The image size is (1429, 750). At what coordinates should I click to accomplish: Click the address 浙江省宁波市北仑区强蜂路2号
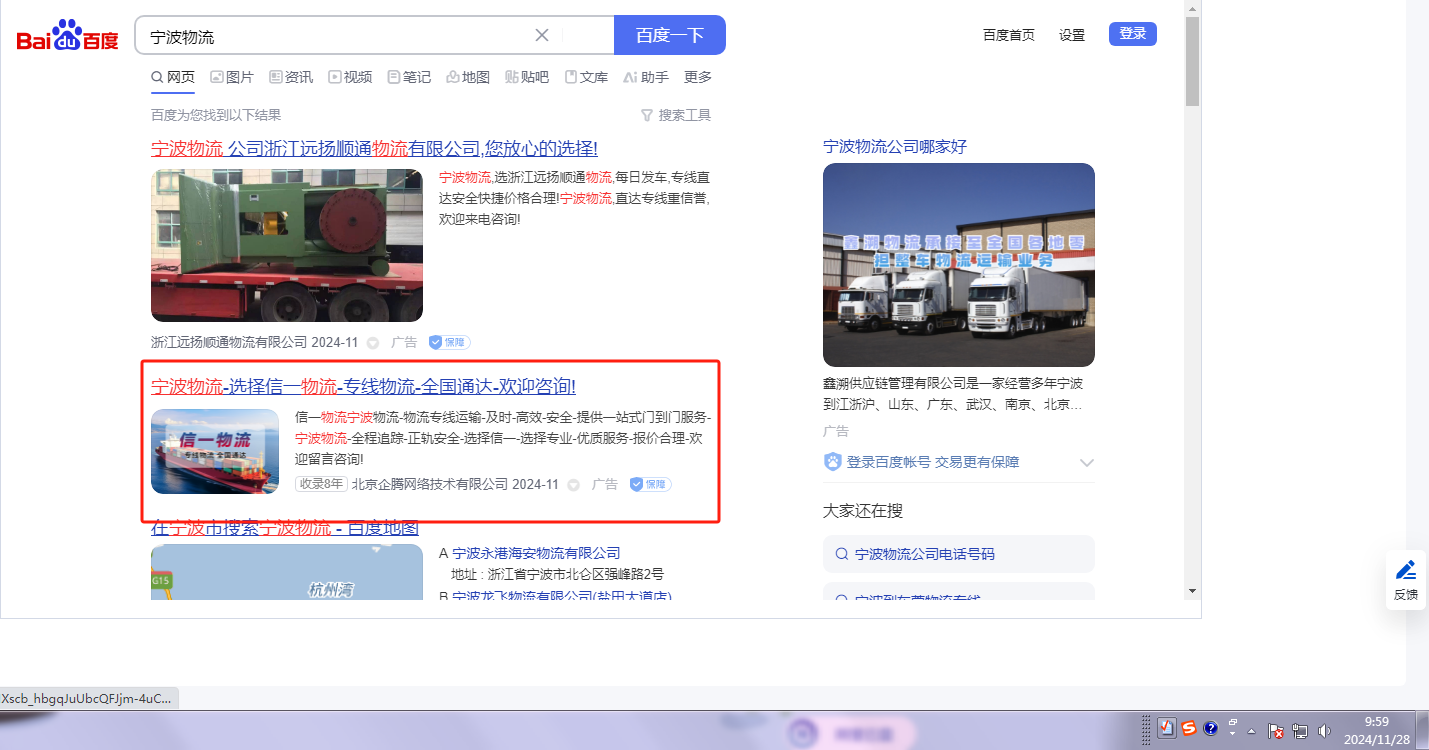[576, 574]
